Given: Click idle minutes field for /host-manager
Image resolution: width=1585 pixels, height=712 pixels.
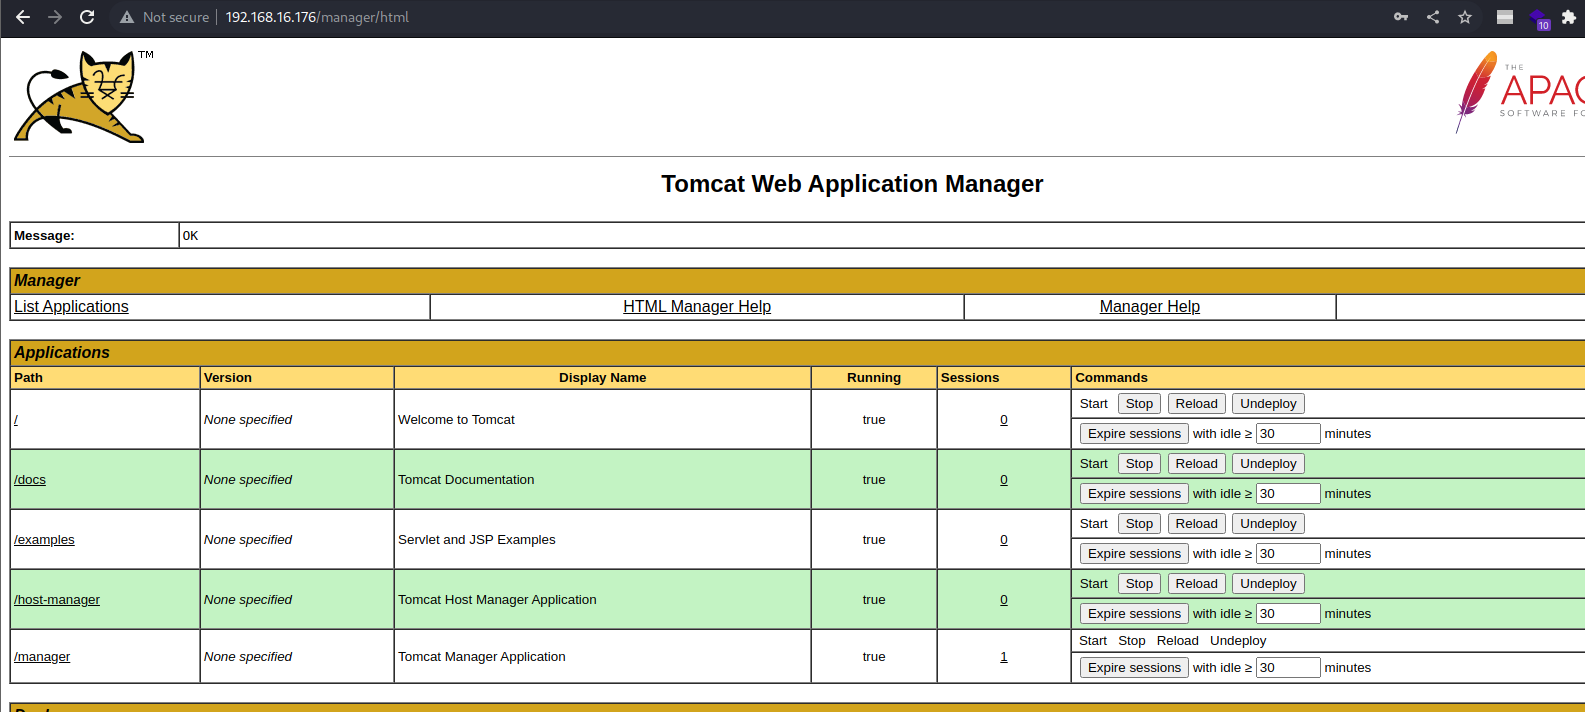Looking at the screenshot, I should click(x=1288, y=614).
